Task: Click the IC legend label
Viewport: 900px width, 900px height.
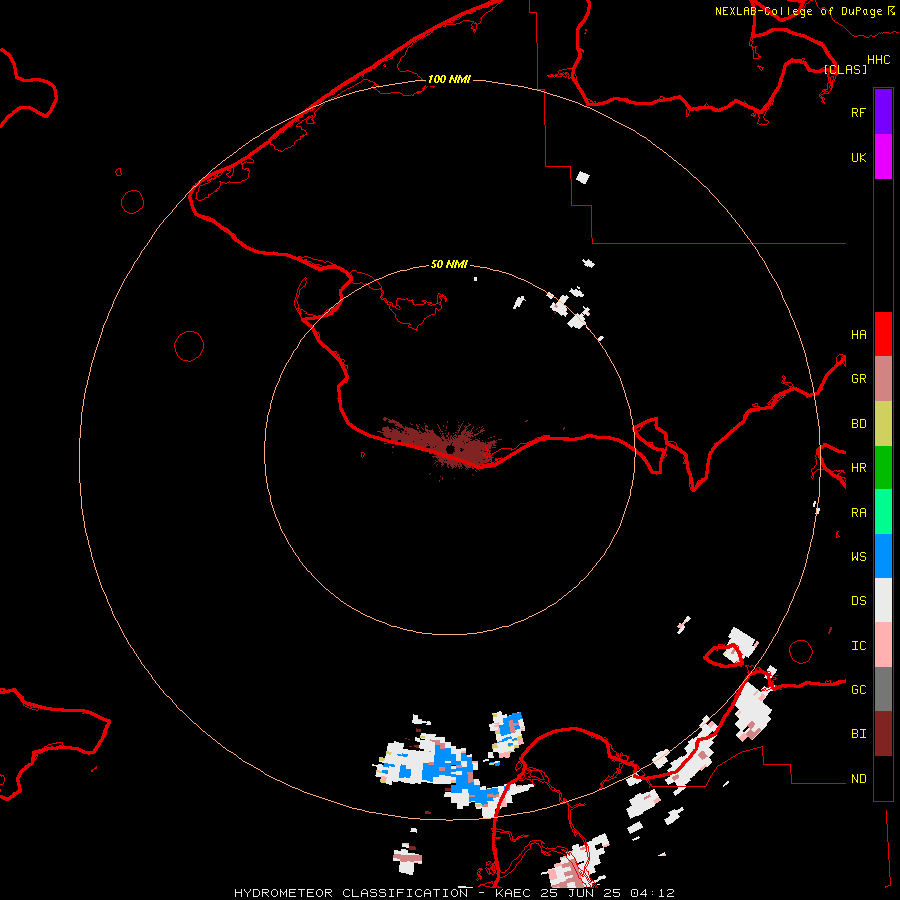Action: point(858,646)
